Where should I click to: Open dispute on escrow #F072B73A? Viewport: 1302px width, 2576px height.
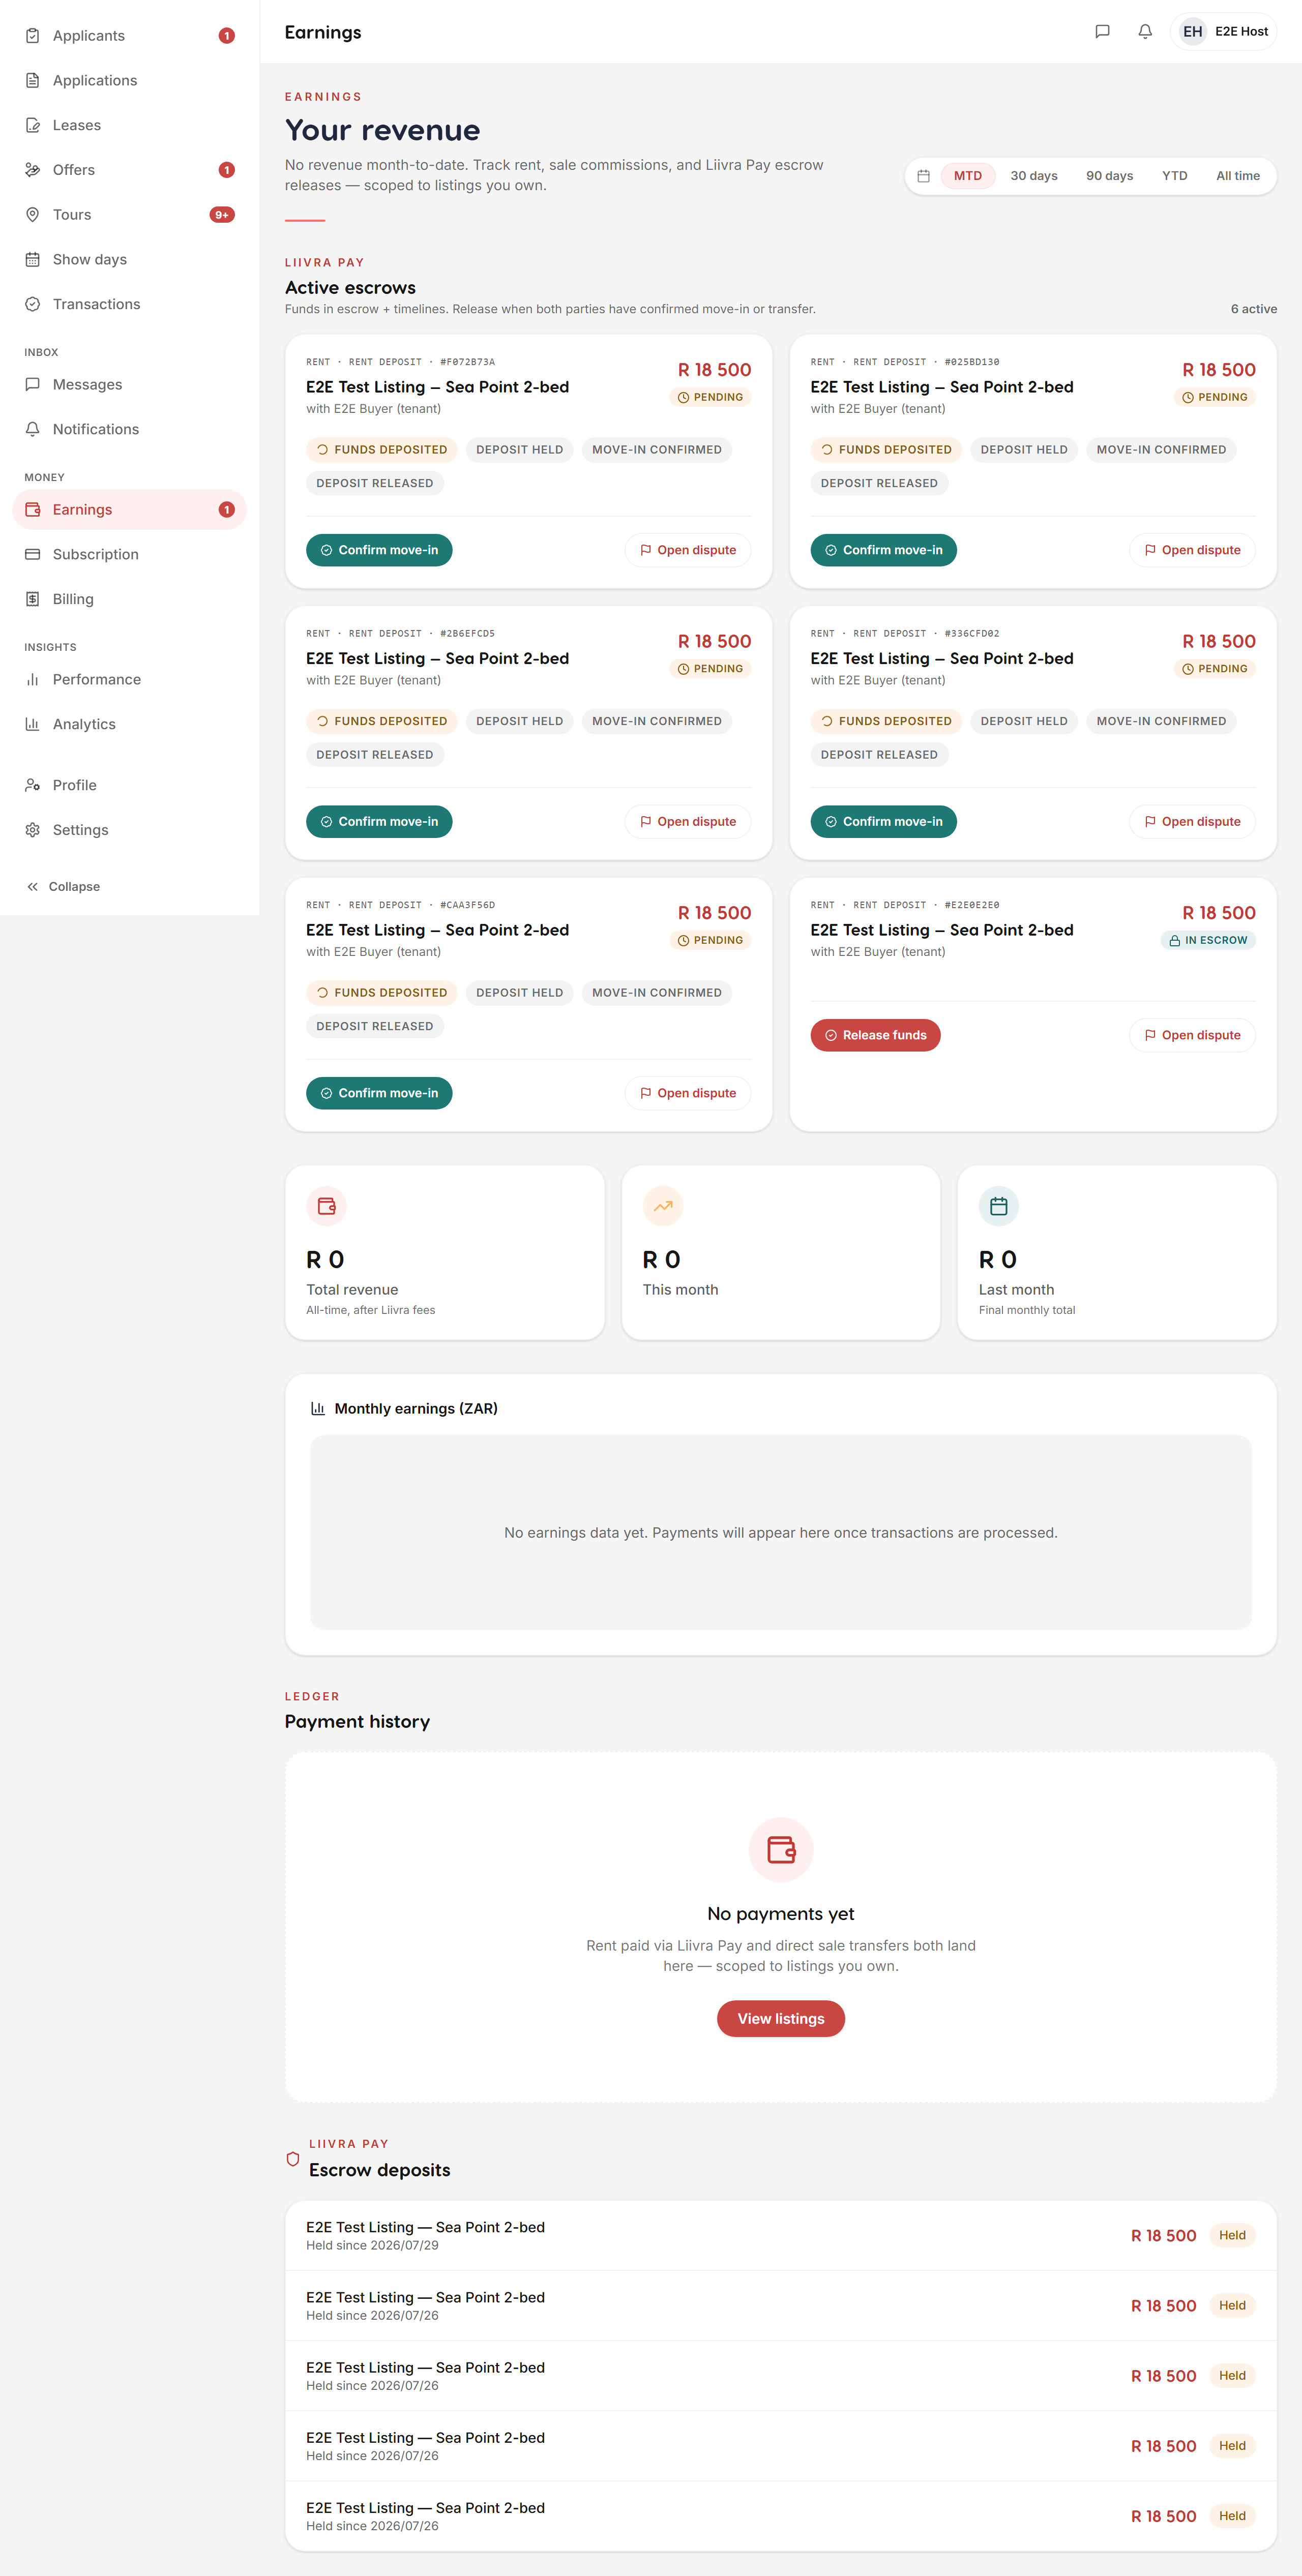(x=688, y=551)
